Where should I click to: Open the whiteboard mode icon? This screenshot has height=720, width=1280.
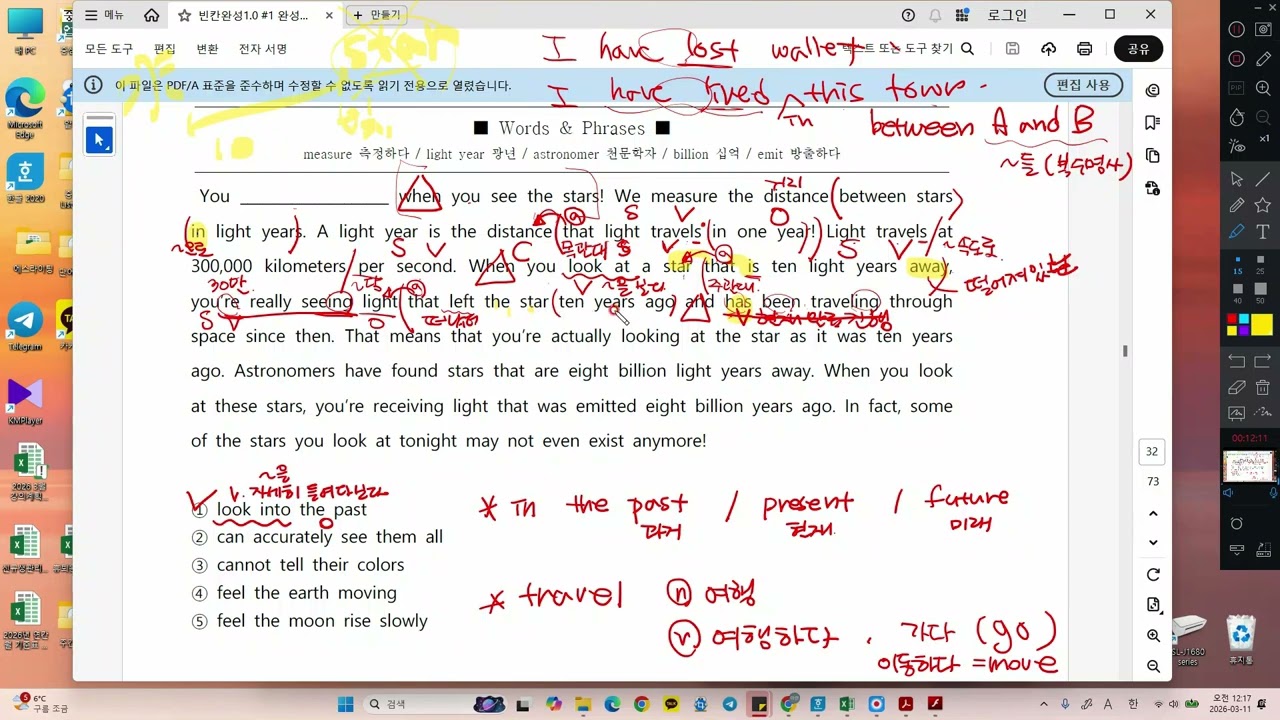point(1237,413)
